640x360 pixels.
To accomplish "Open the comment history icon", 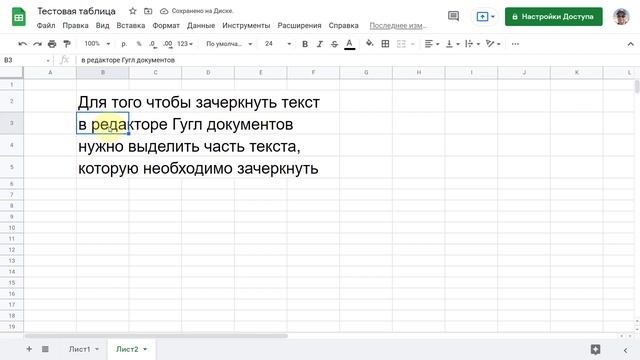I will (453, 16).
